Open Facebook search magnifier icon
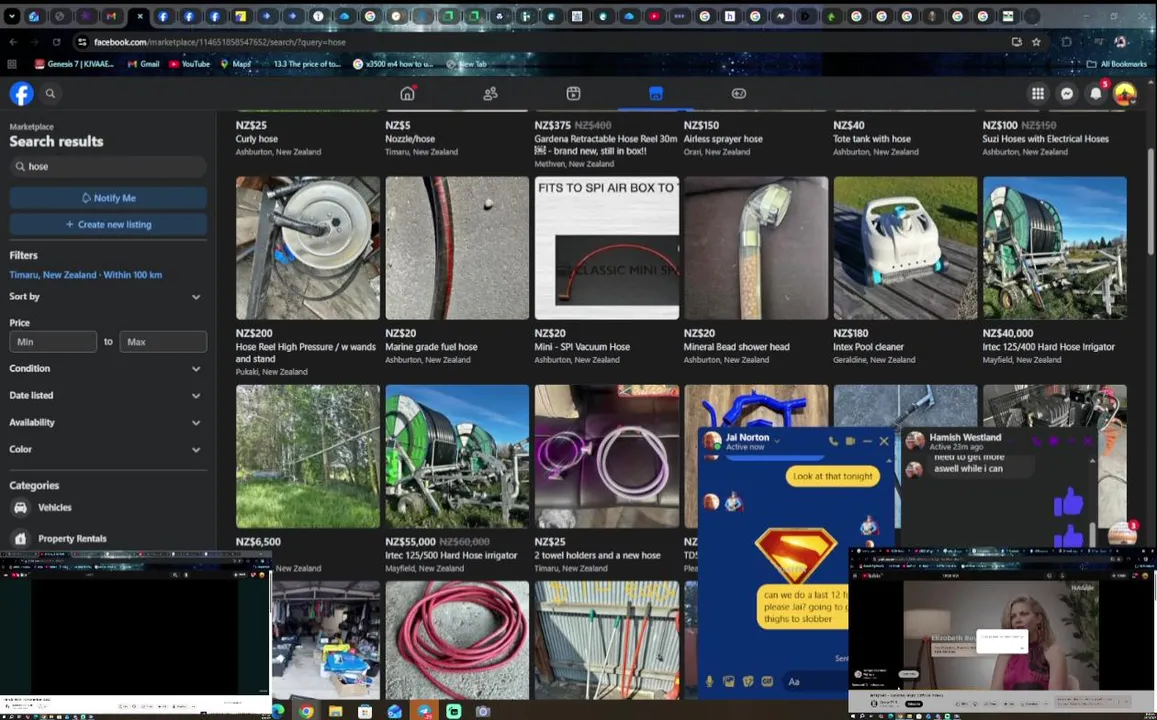This screenshot has width=1157, height=720. (50, 94)
